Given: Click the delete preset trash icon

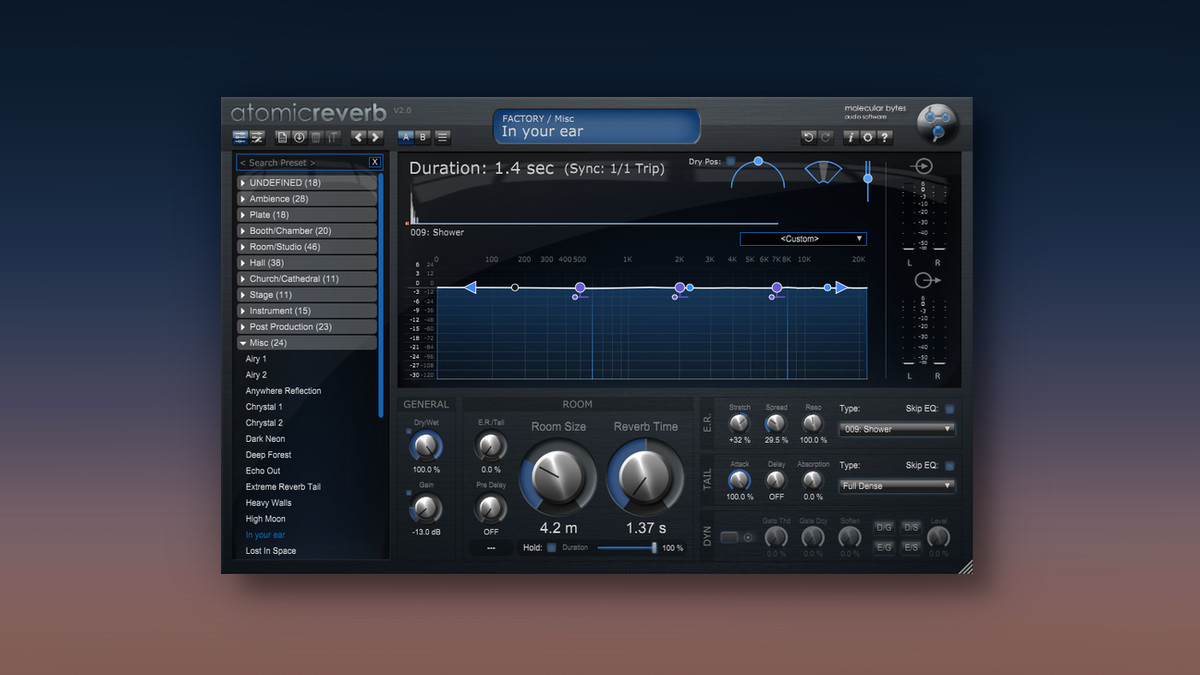Looking at the screenshot, I should [316, 137].
